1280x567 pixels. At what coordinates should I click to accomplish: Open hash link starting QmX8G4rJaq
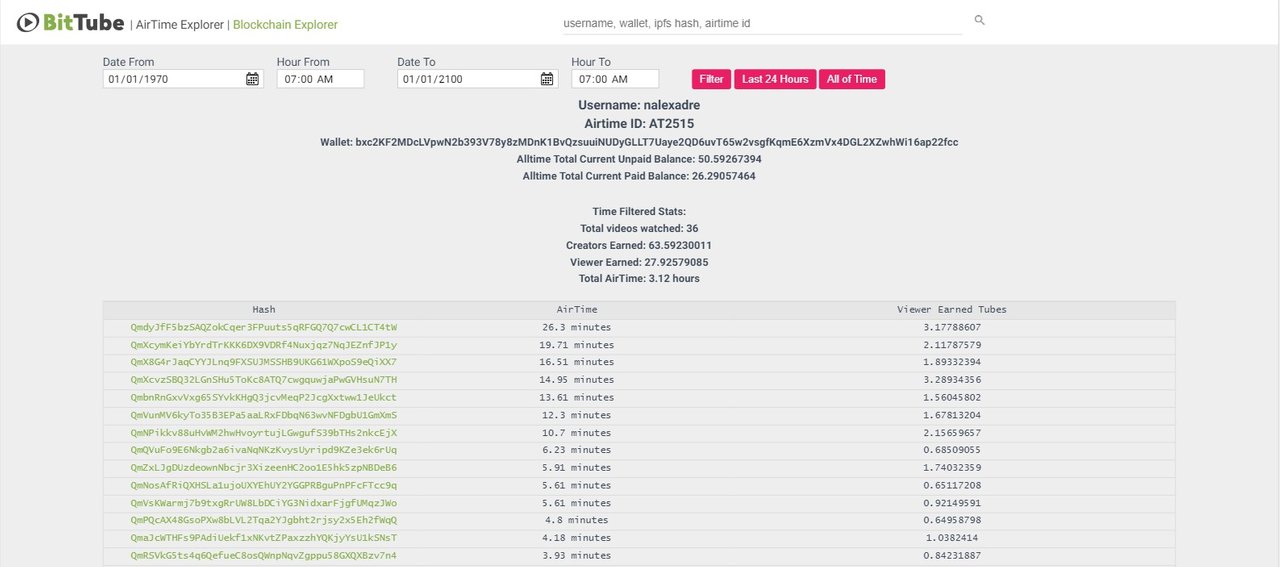pyautogui.click(x=263, y=362)
